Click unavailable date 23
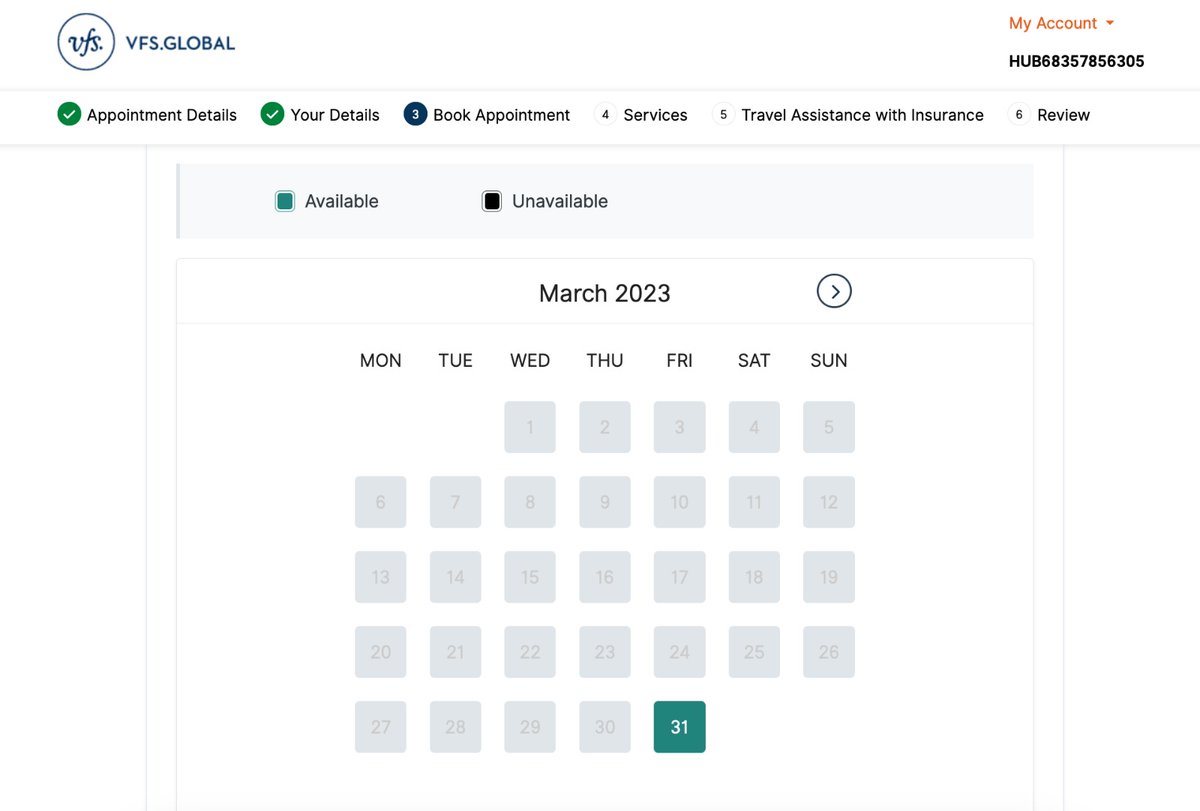This screenshot has height=811, width=1200. [605, 652]
